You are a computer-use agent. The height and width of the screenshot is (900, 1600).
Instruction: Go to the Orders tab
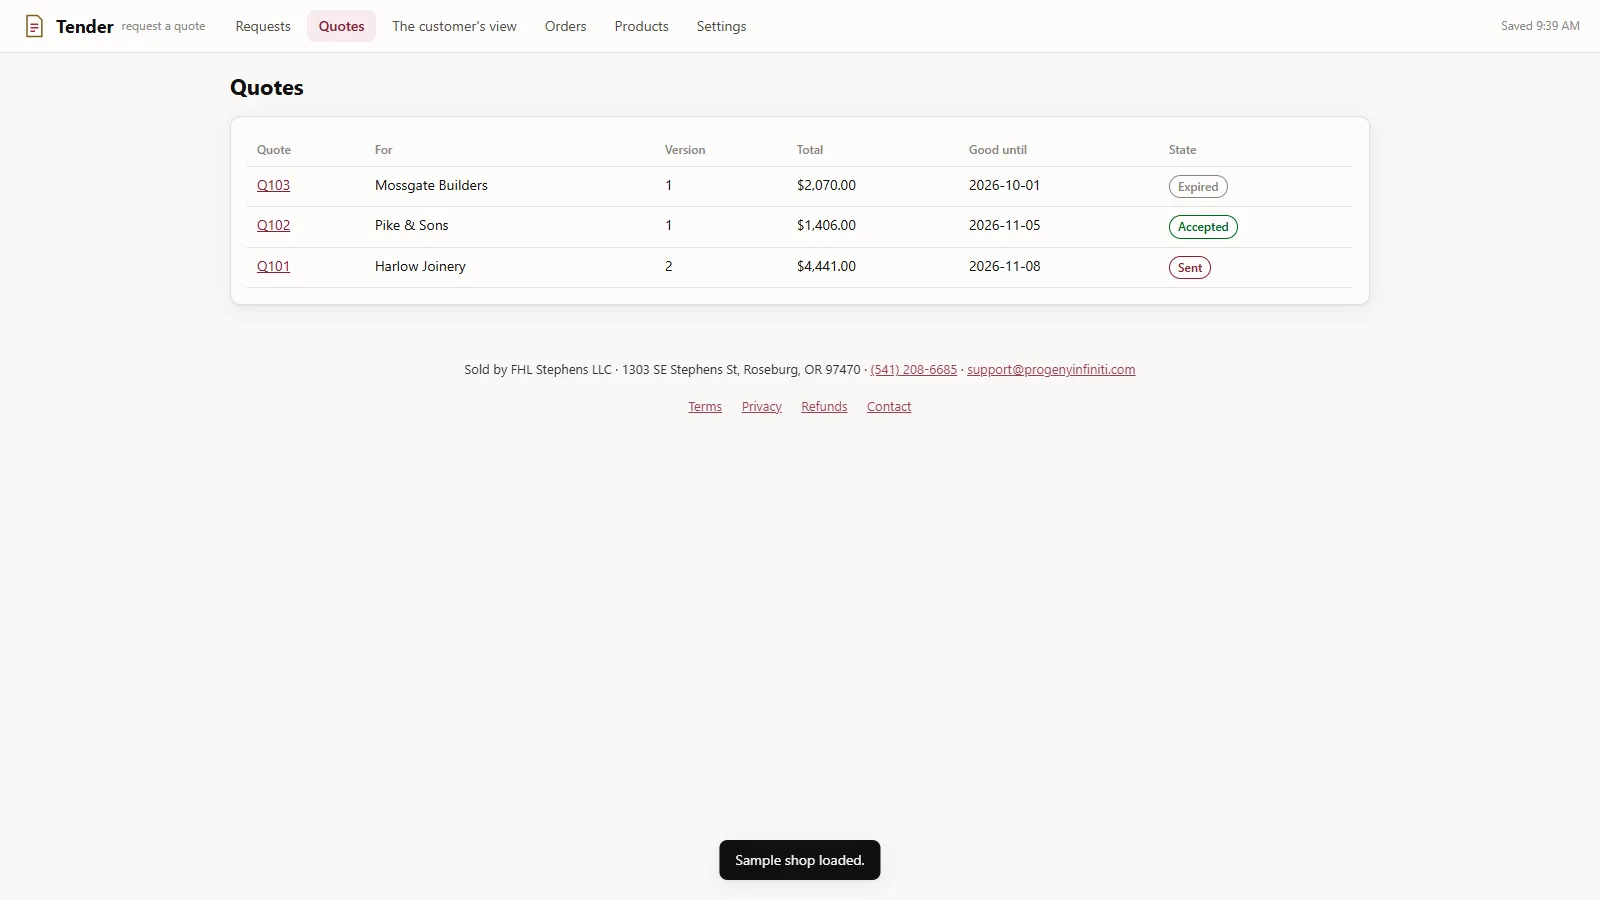(x=565, y=26)
